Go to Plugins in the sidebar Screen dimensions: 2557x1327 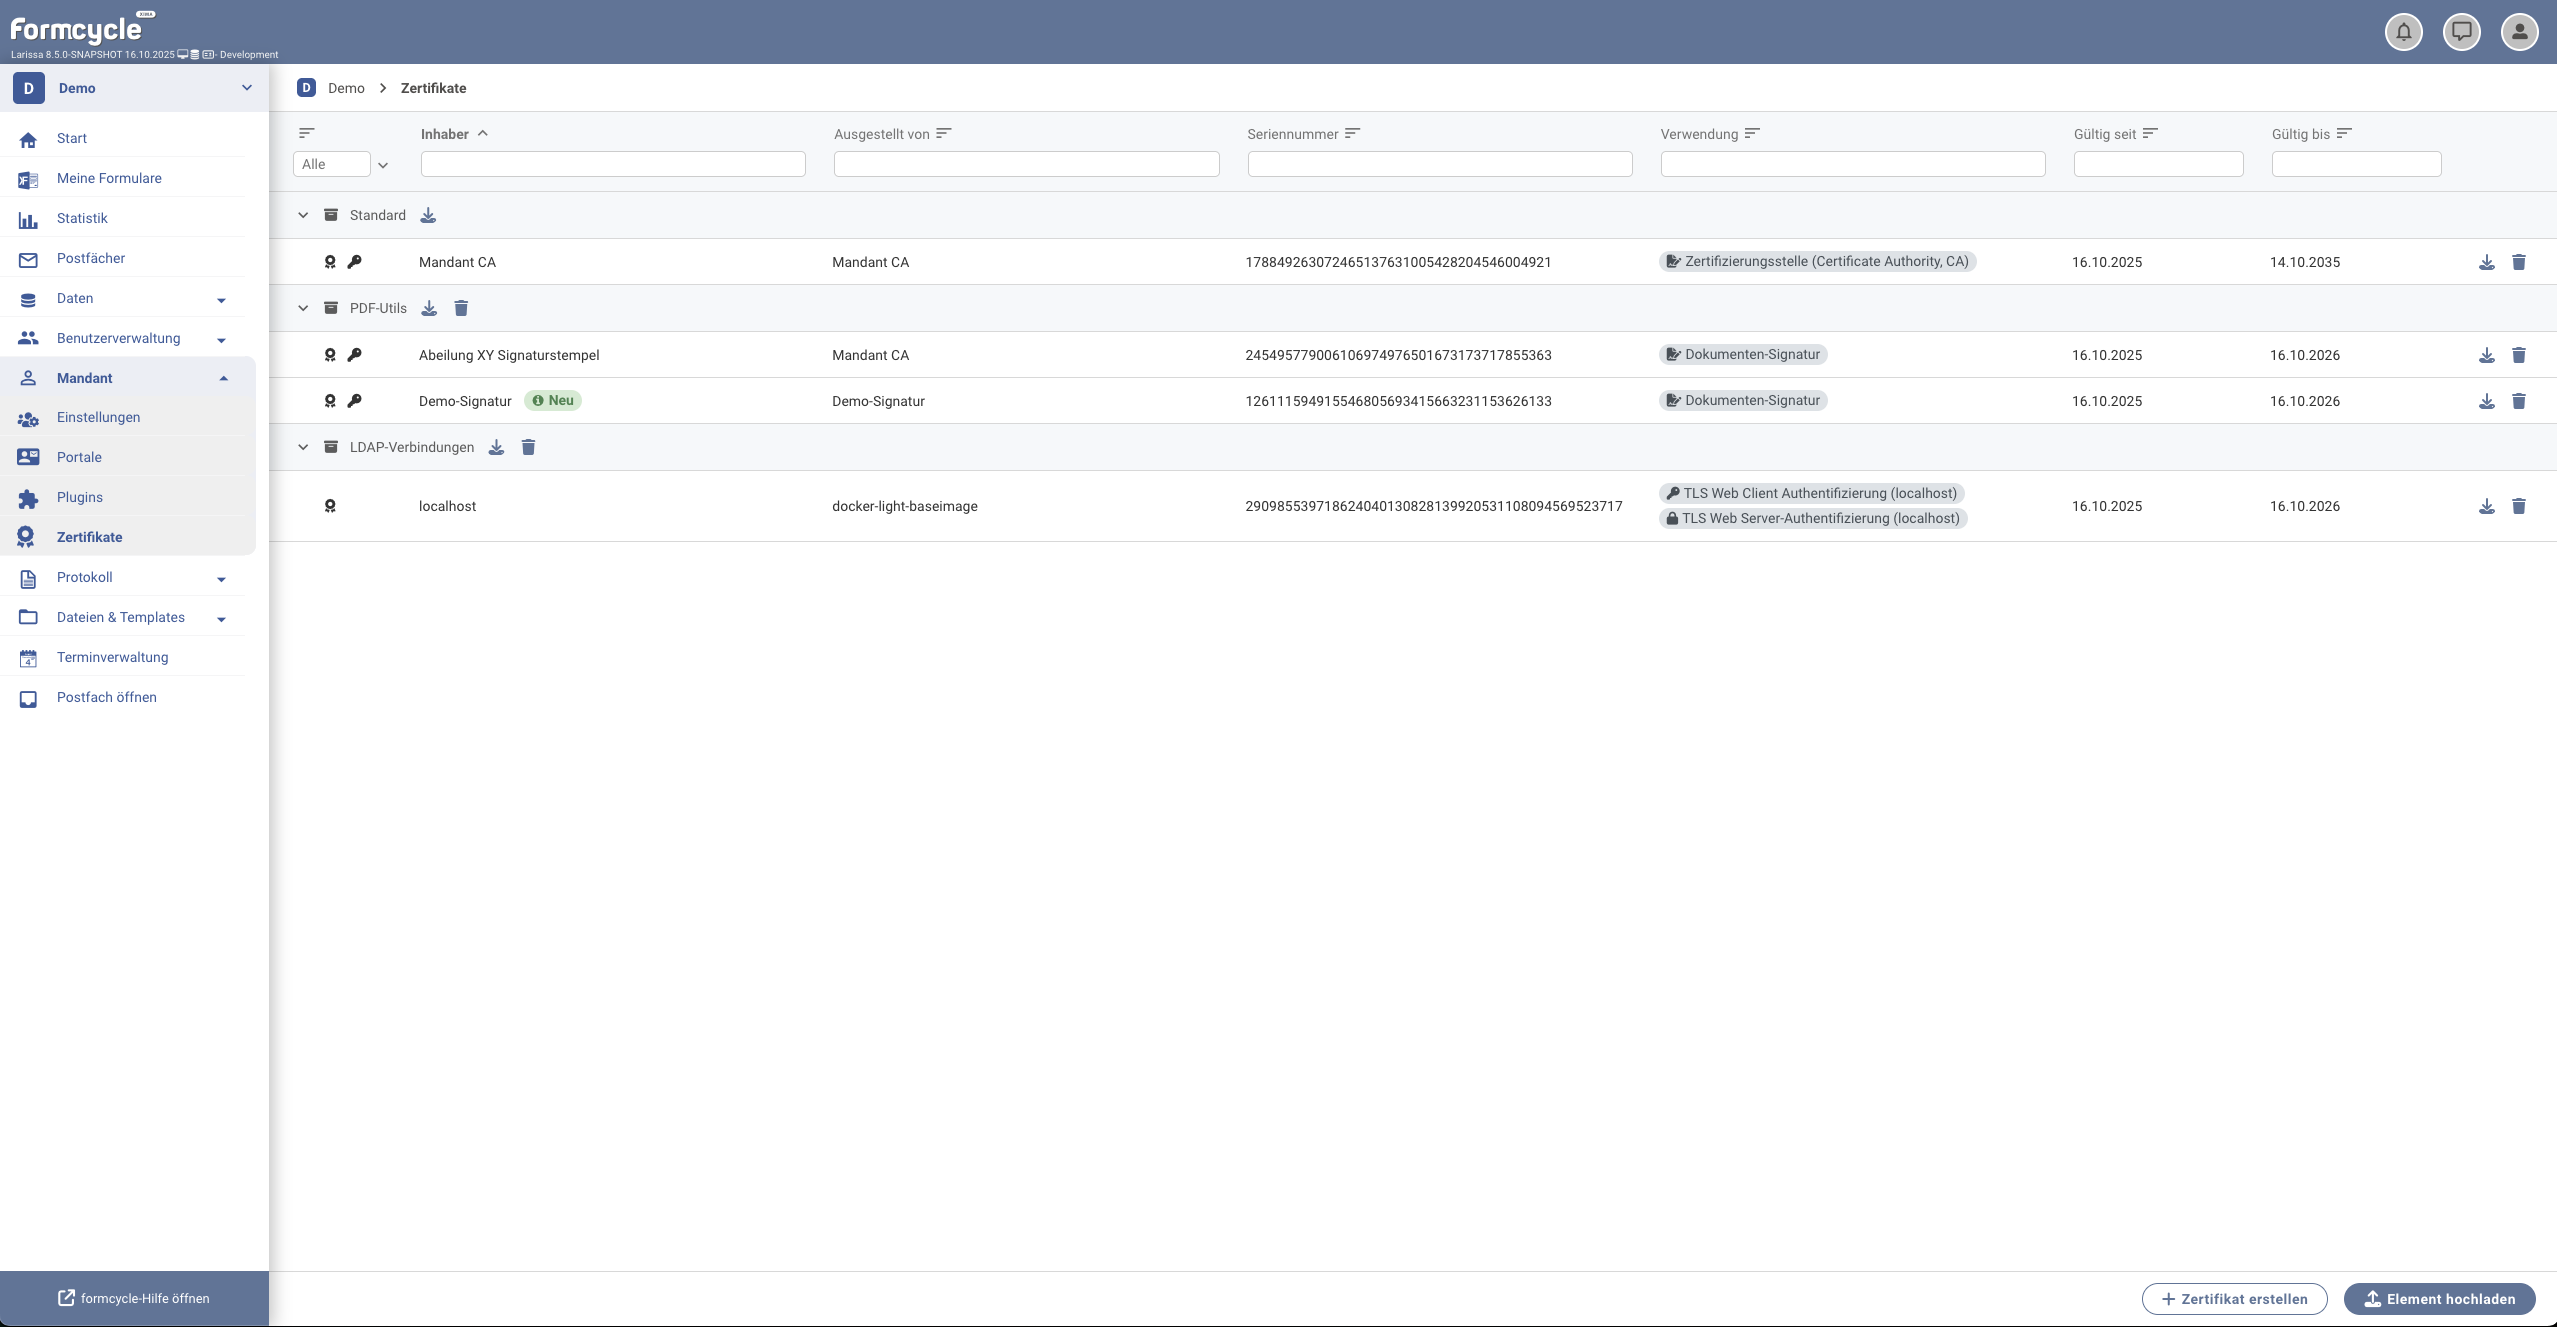tap(80, 497)
